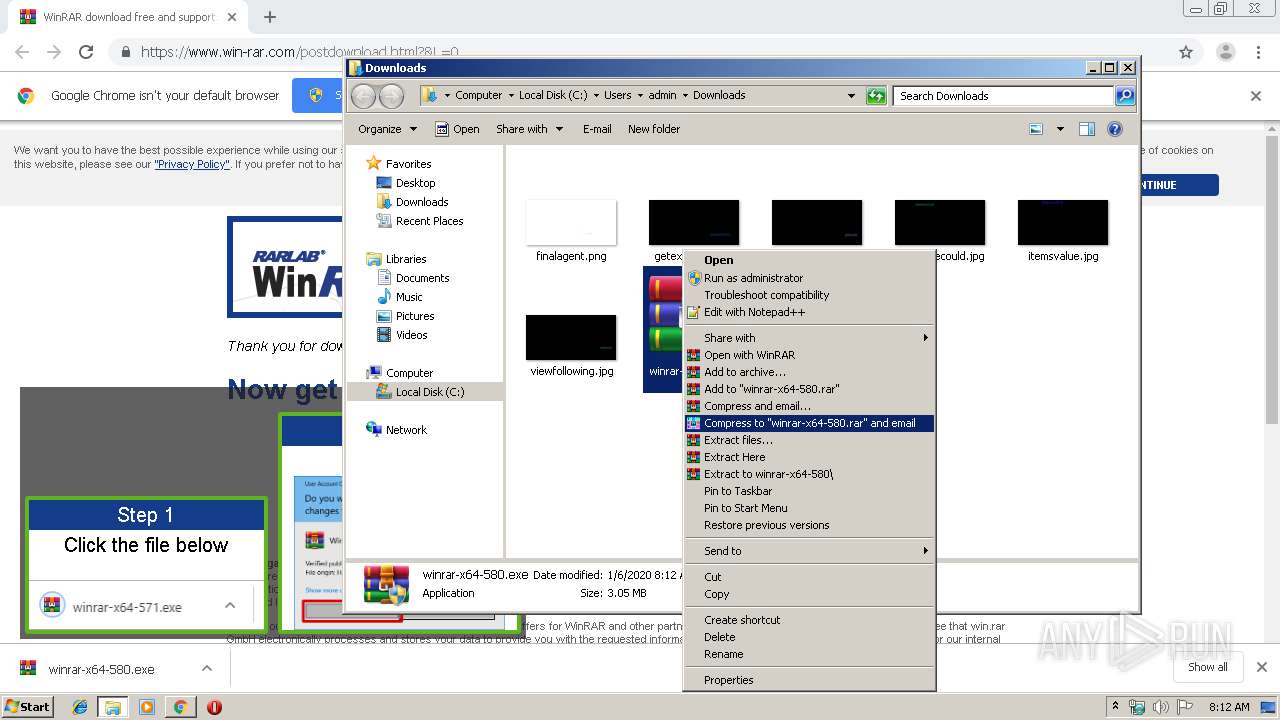Viewport: 1280px width, 720px height.
Task: Expand the address bar history dropdown
Action: coord(851,96)
